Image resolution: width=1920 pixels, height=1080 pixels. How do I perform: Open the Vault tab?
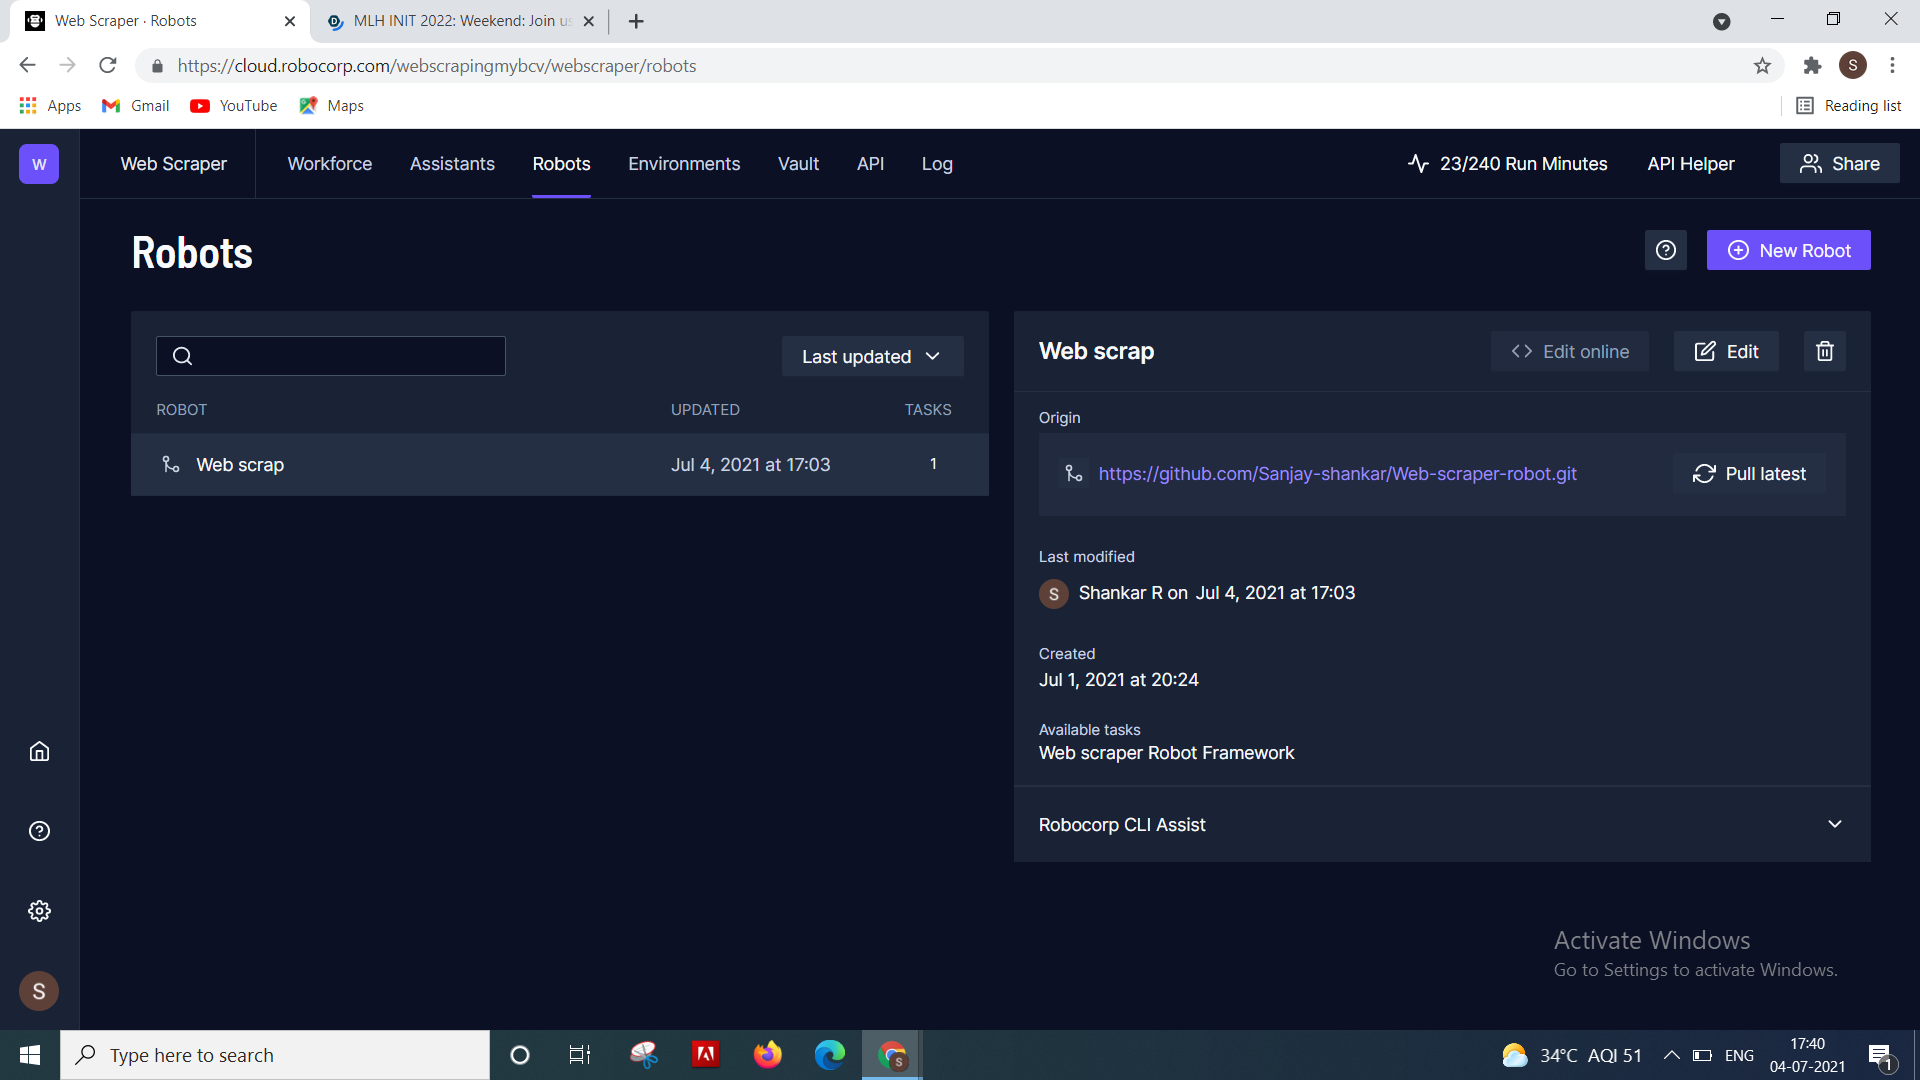798,164
